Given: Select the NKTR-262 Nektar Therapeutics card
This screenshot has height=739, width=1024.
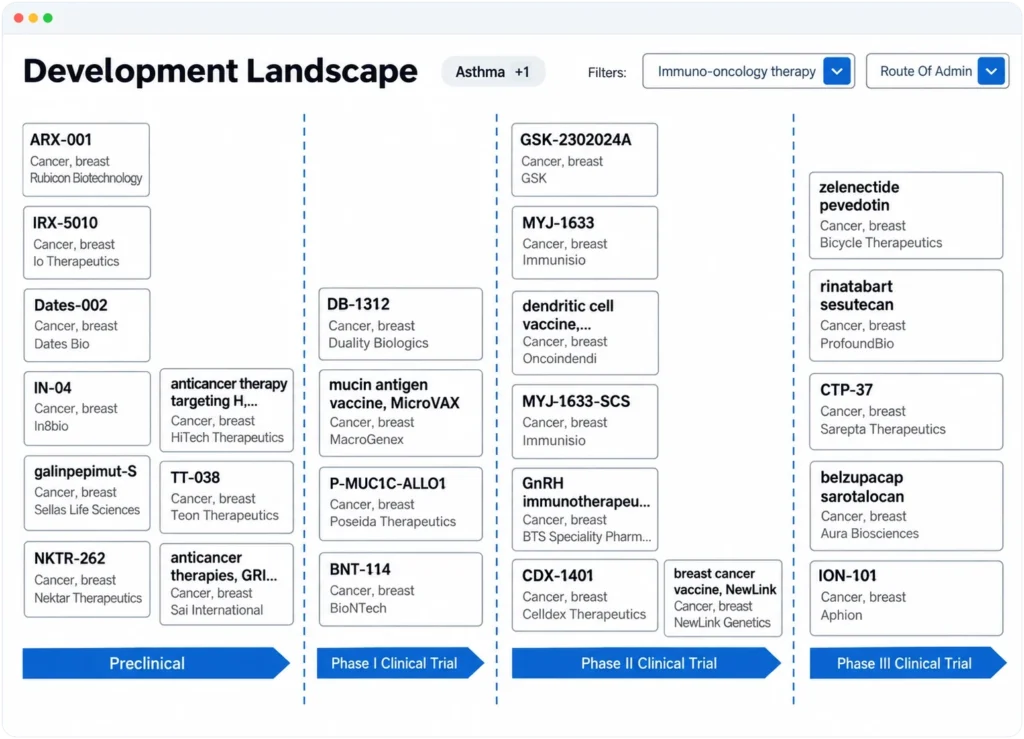Looking at the screenshot, I should pos(87,579).
